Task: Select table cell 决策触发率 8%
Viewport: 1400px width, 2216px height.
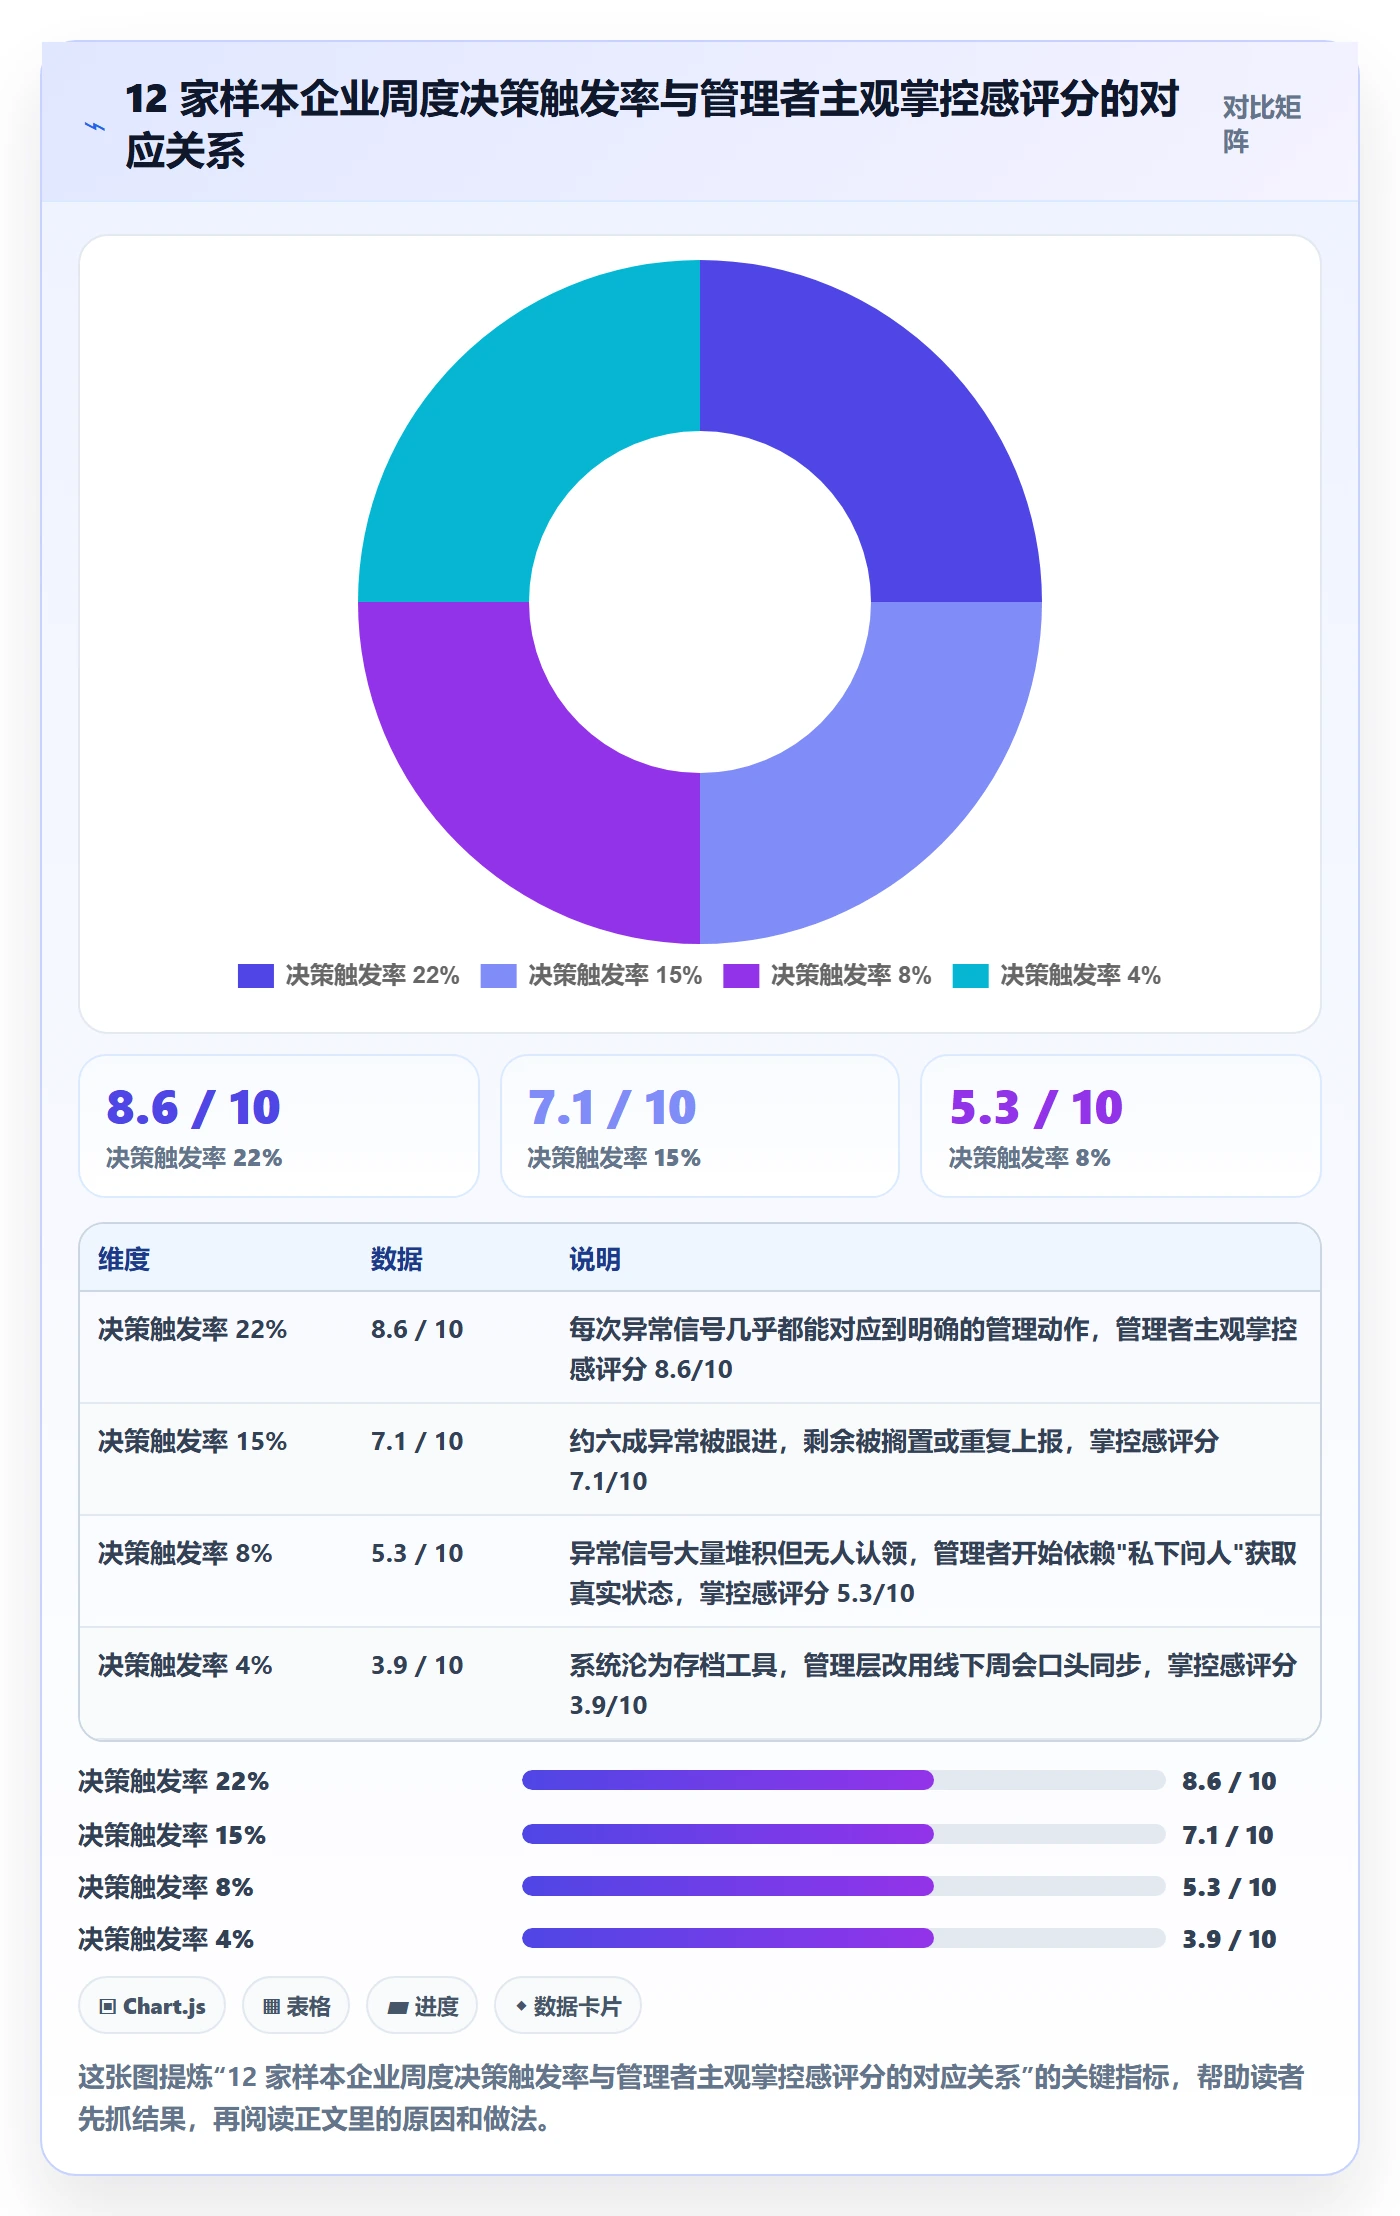Action: tap(185, 1553)
